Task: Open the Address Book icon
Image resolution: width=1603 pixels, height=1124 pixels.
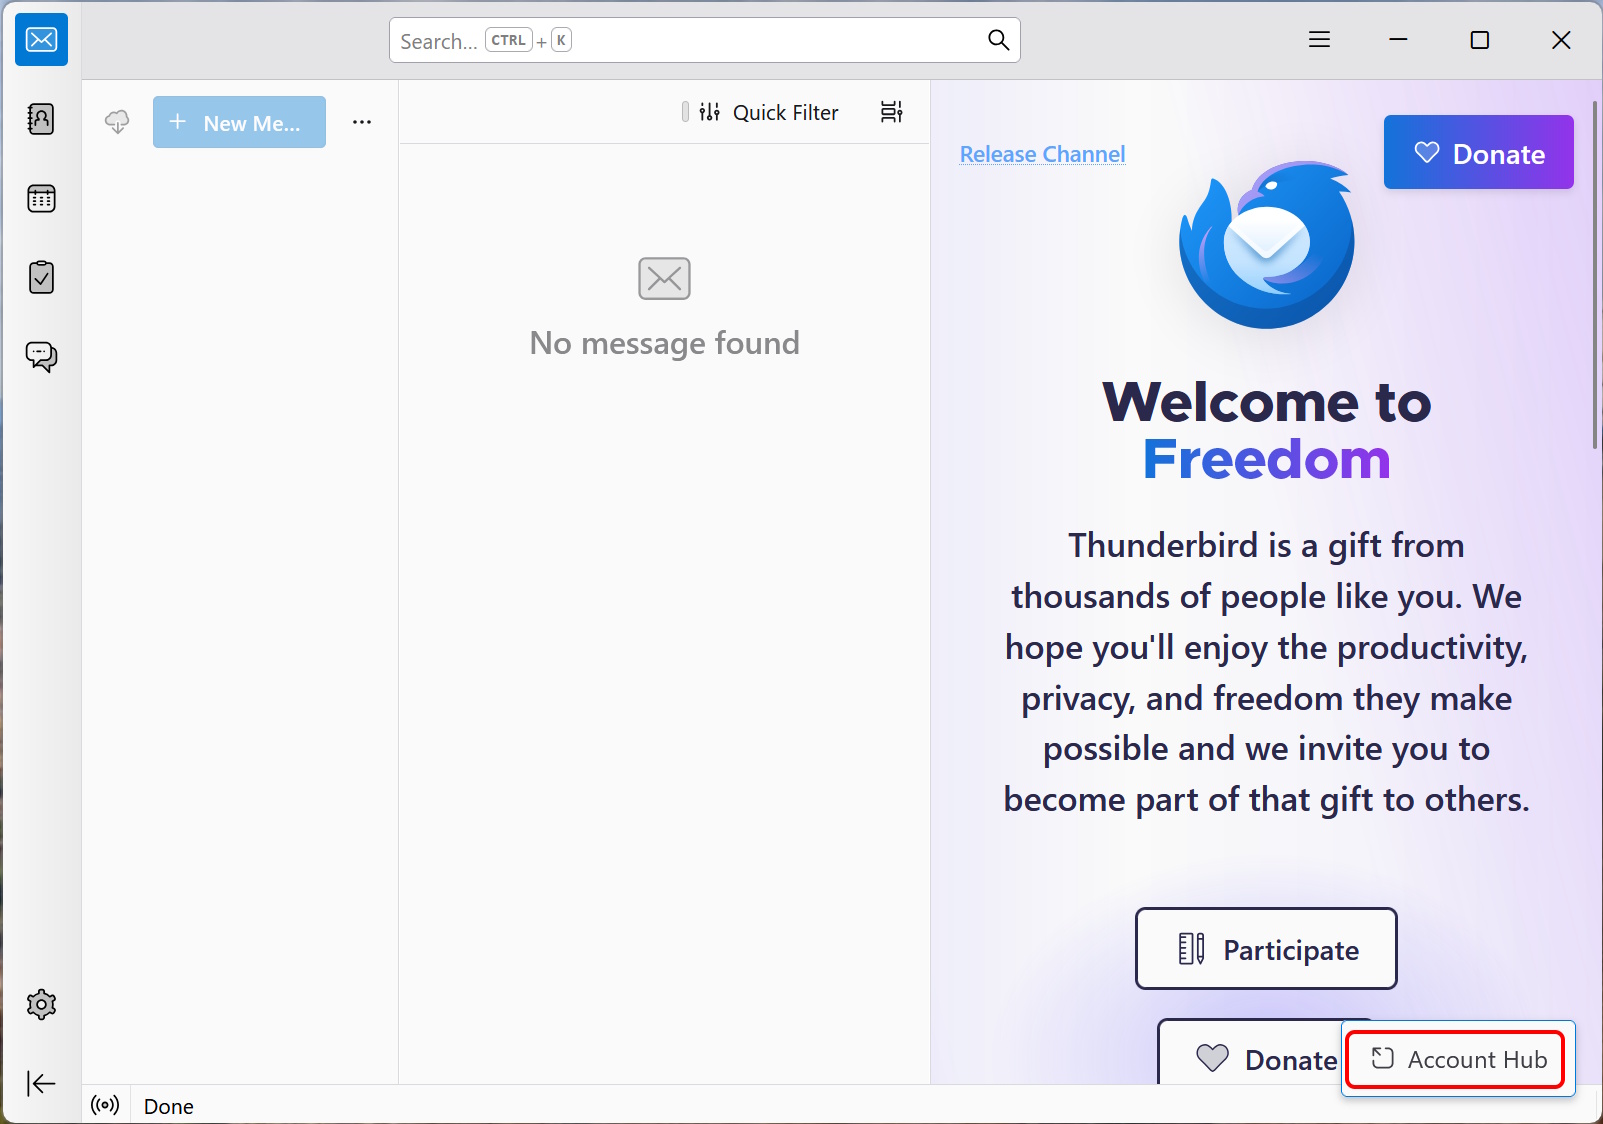Action: coord(41,119)
